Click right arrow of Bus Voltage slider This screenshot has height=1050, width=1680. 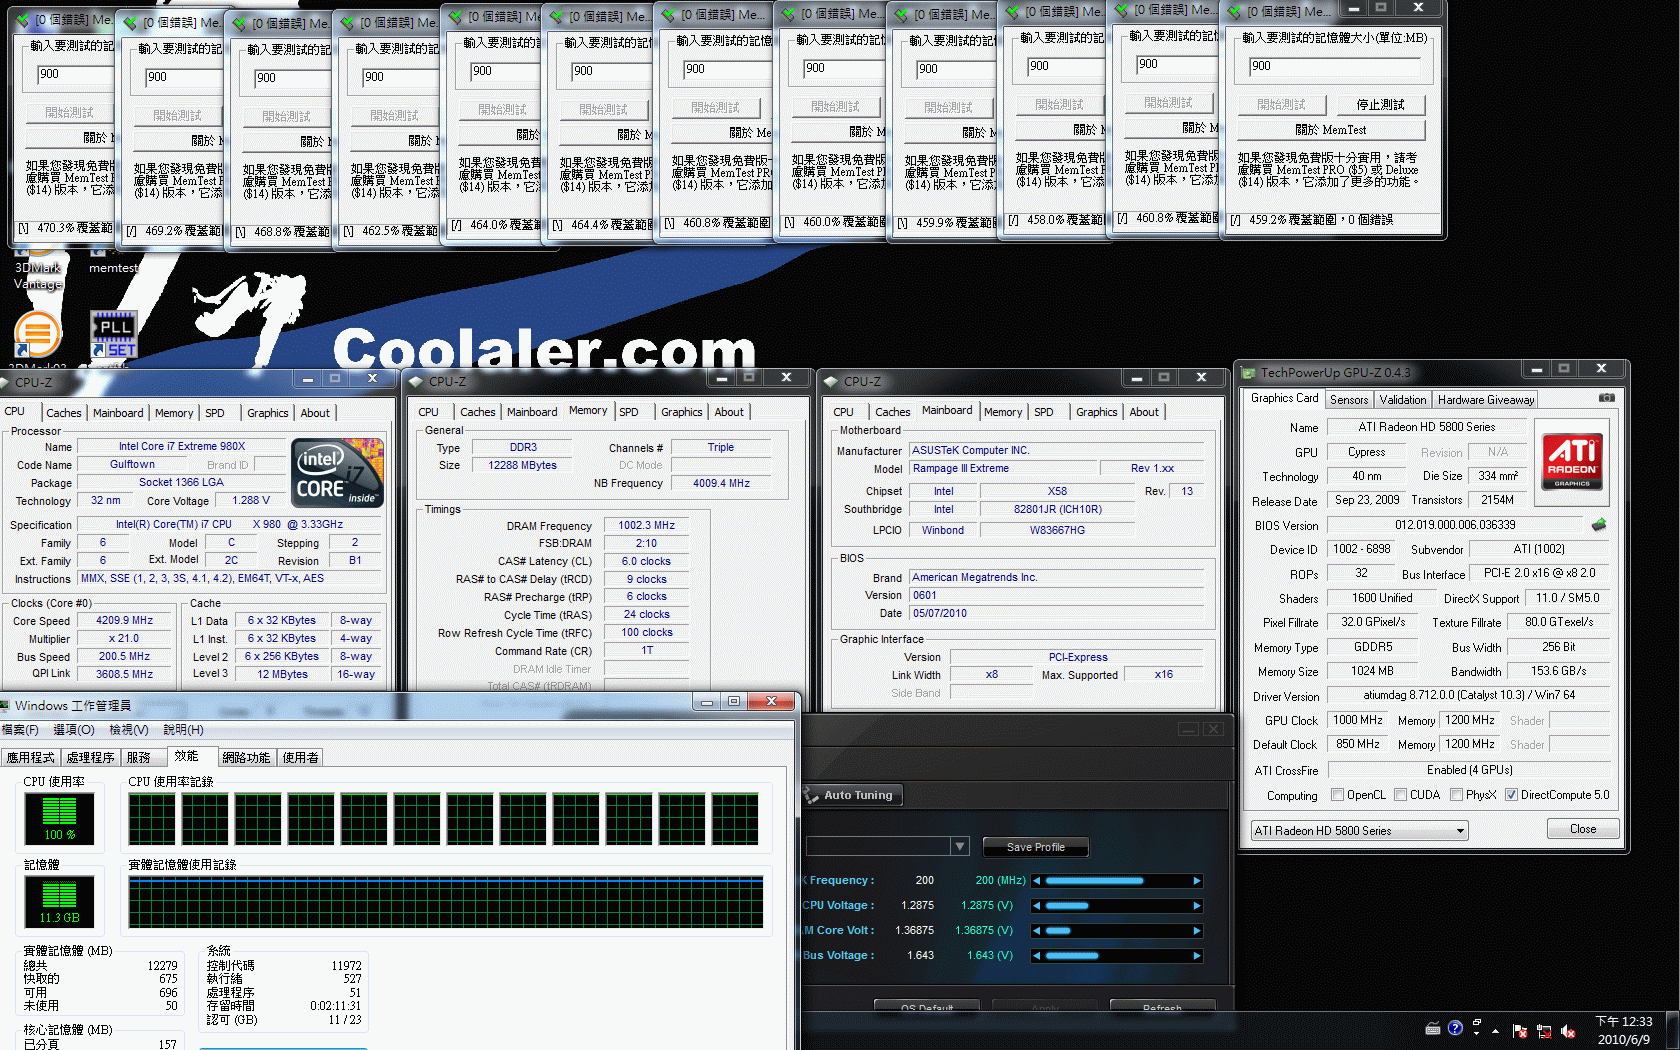coord(1196,956)
